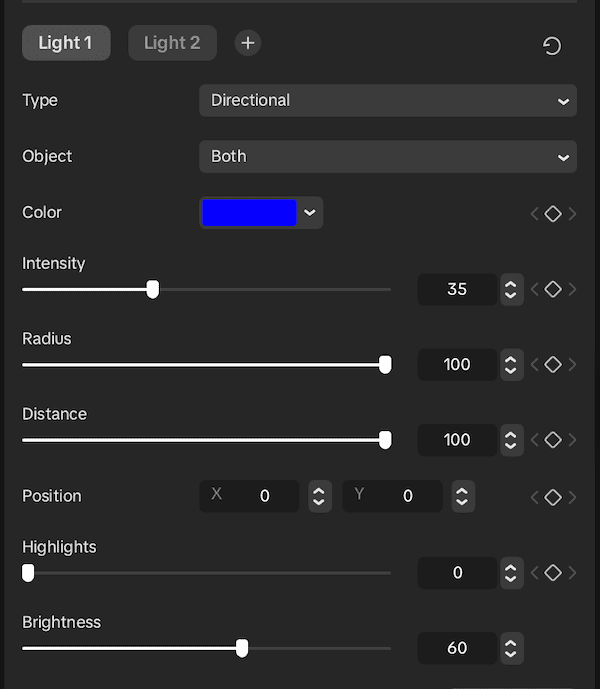Click the Radius slider handle
This screenshot has width=600, height=689.
pyautogui.click(x=385, y=365)
